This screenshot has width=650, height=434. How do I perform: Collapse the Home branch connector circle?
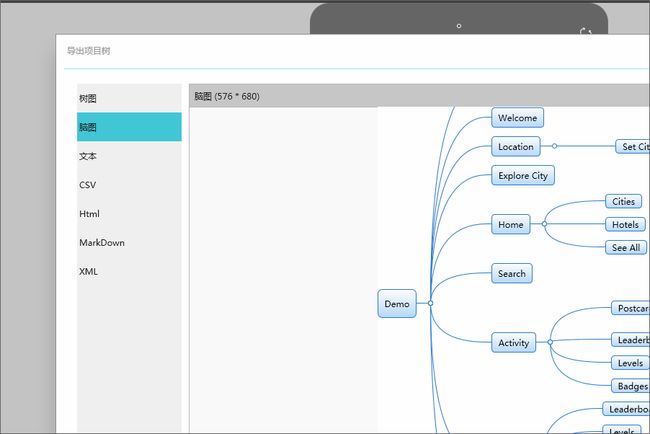pos(544,225)
